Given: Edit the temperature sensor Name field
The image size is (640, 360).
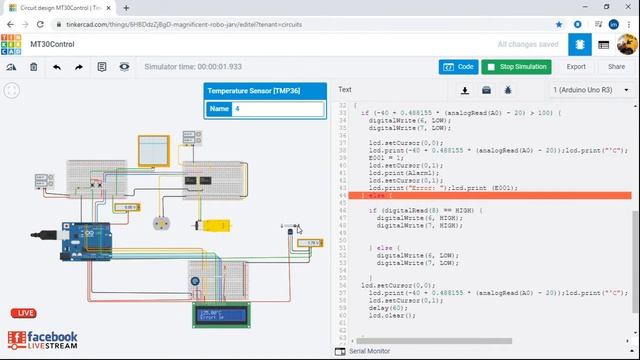Looking at the screenshot, I should coord(278,109).
